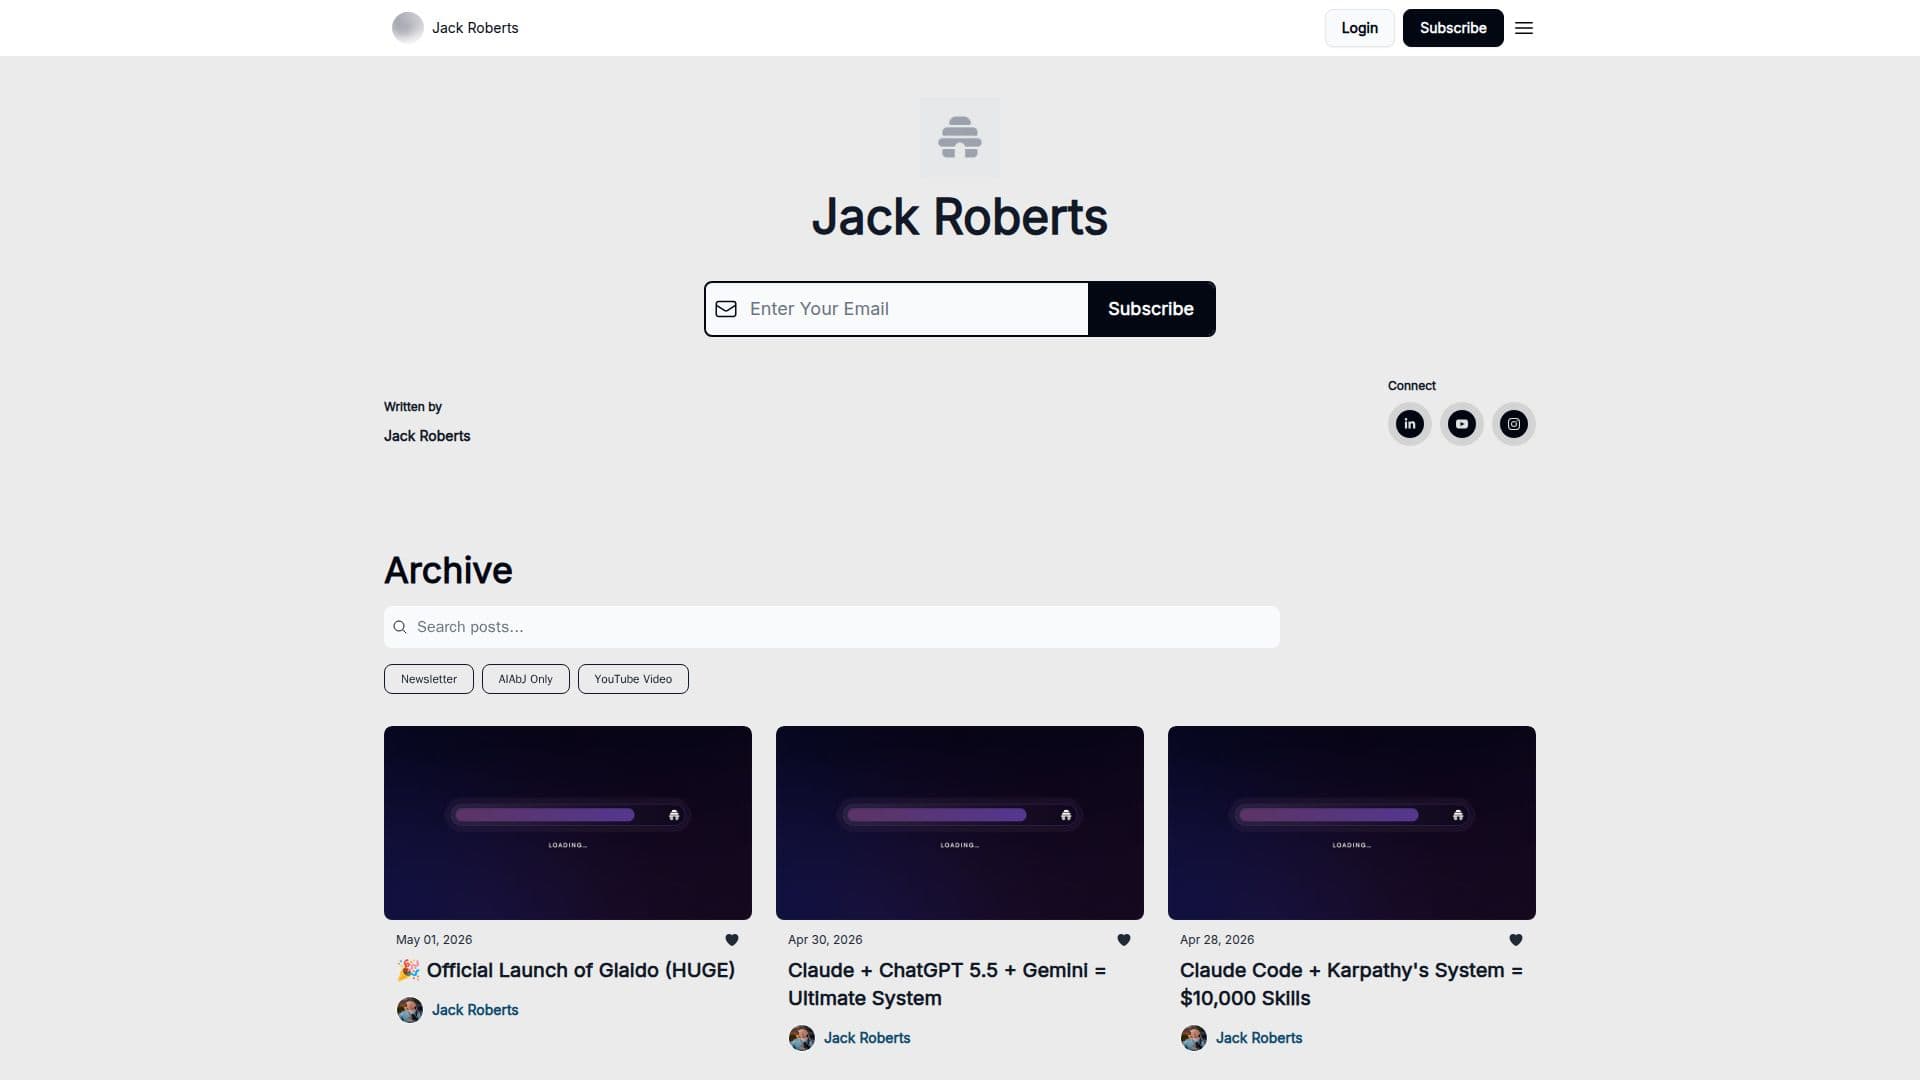Click Jack Roberts under Written by

(x=427, y=436)
